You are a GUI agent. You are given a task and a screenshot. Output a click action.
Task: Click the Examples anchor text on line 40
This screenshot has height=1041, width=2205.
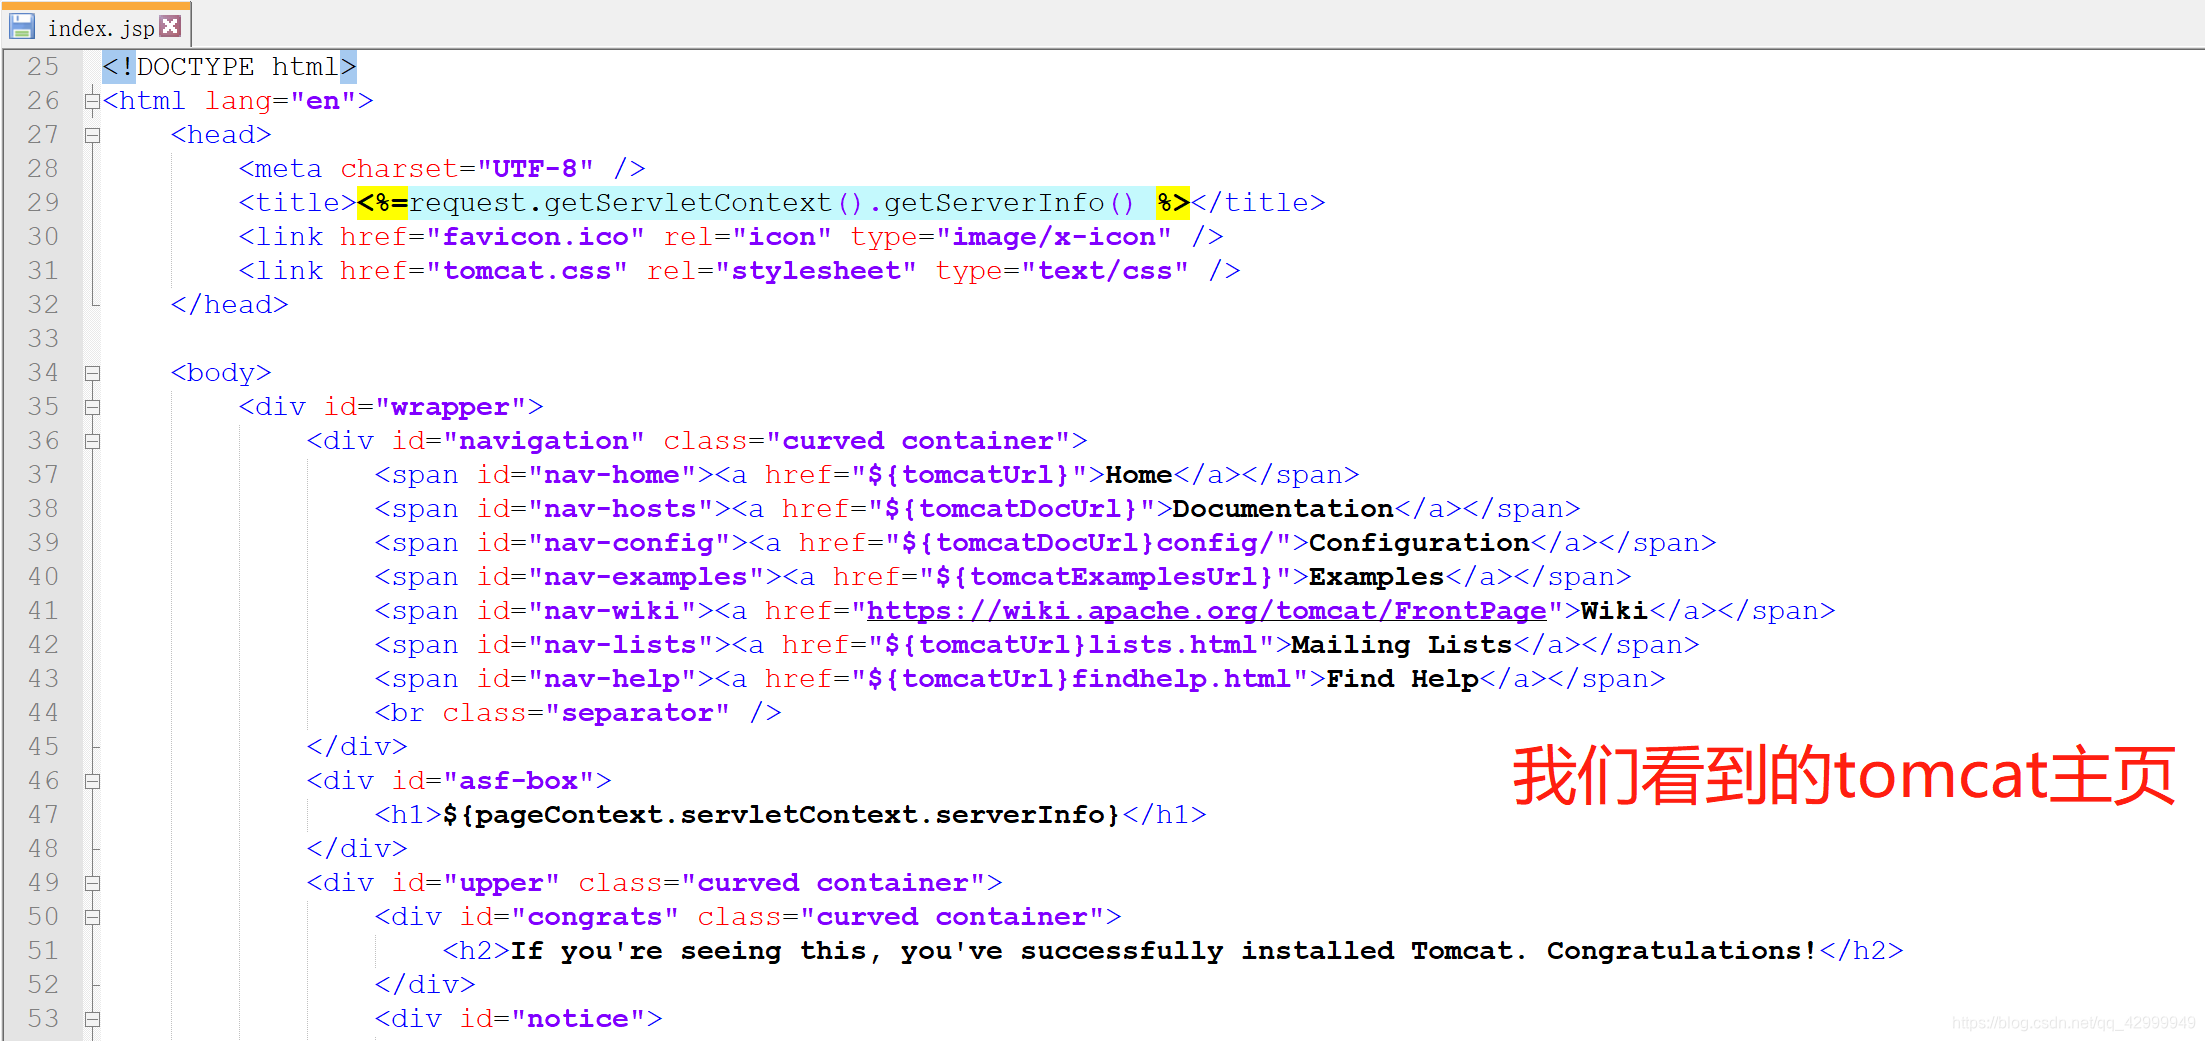[1376, 577]
